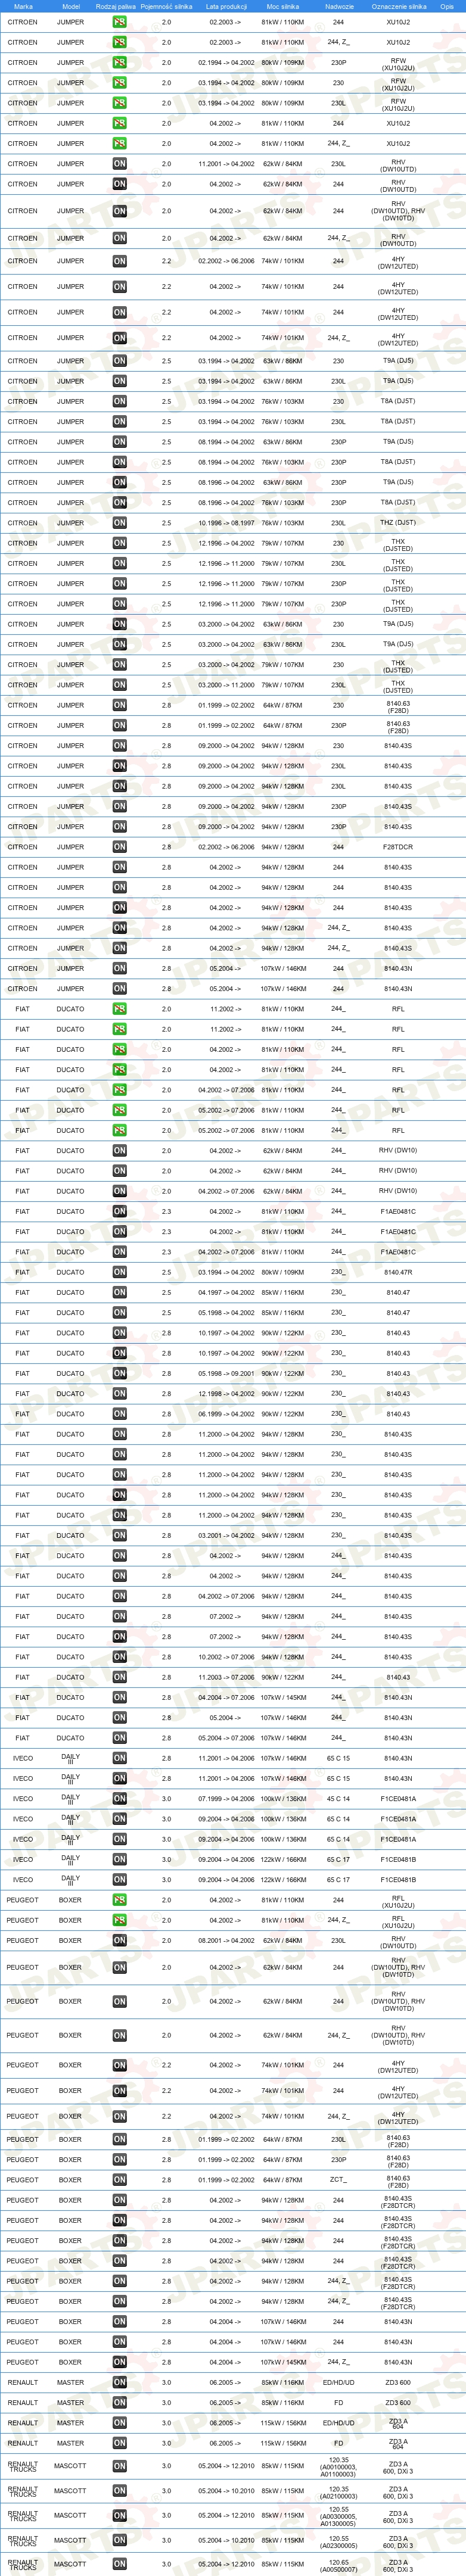Viewport: 466px width, 2576px height.
Task: Click '120.55 (A02300005)' Mascott body cell
Action: (x=339, y=2540)
